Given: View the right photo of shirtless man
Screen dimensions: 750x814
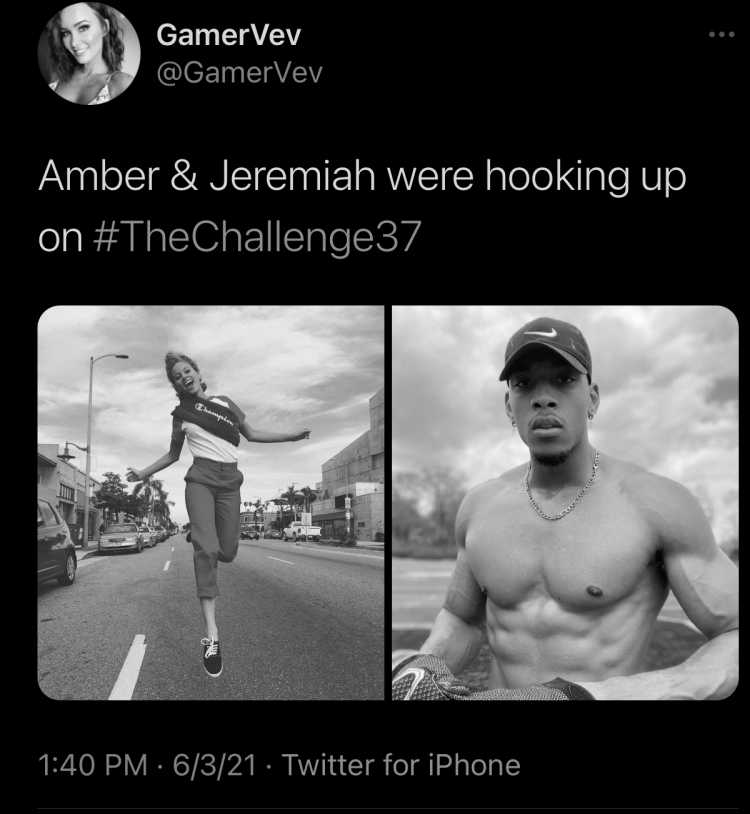Looking at the screenshot, I should [x=565, y=503].
